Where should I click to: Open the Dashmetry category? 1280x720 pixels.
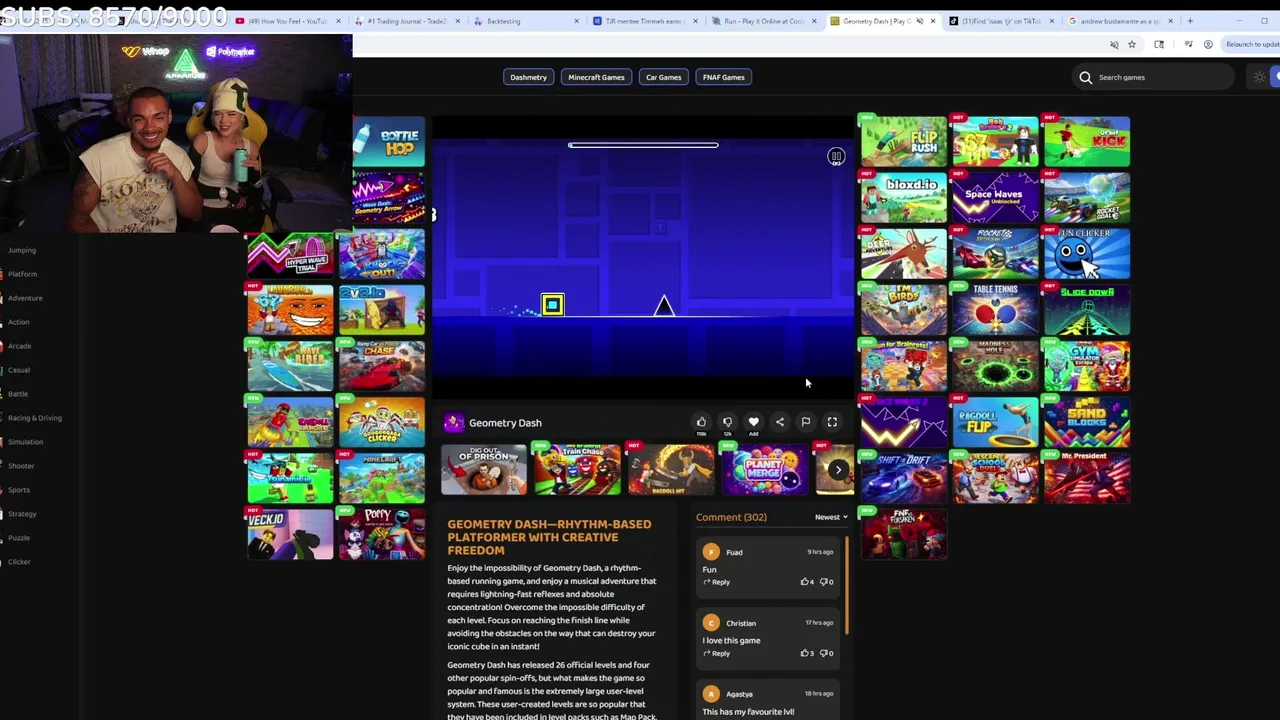coord(529,77)
